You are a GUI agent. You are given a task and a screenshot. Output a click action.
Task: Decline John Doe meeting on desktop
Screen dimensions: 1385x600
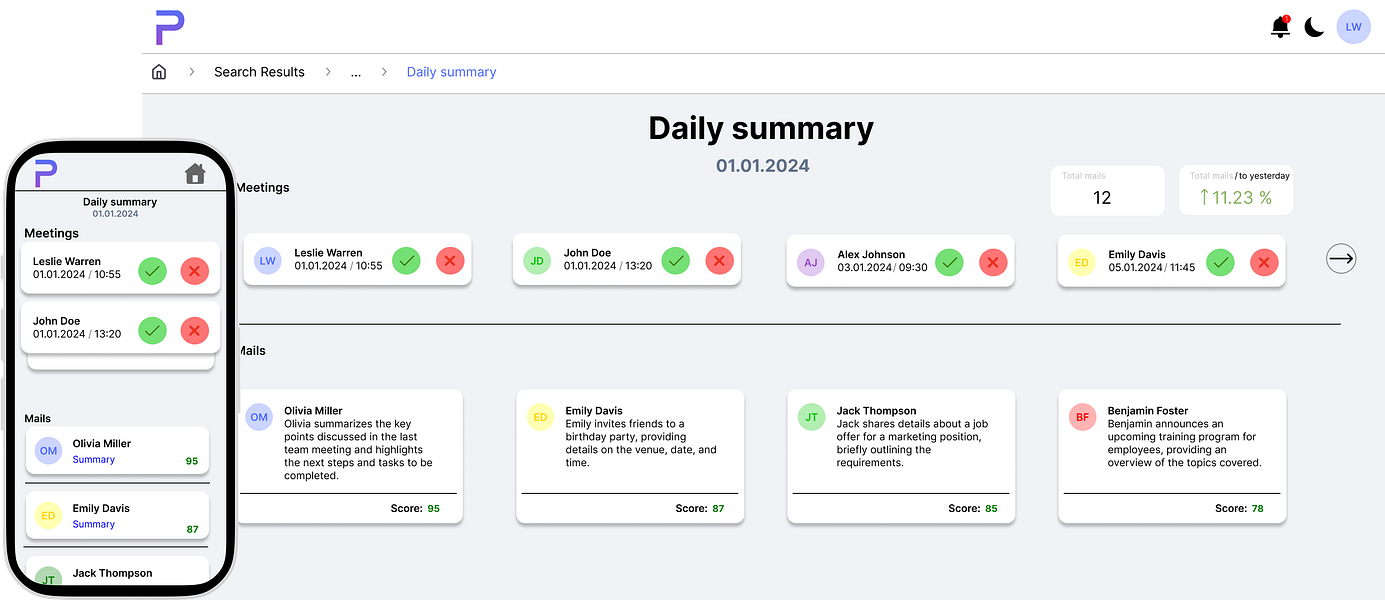coord(720,261)
